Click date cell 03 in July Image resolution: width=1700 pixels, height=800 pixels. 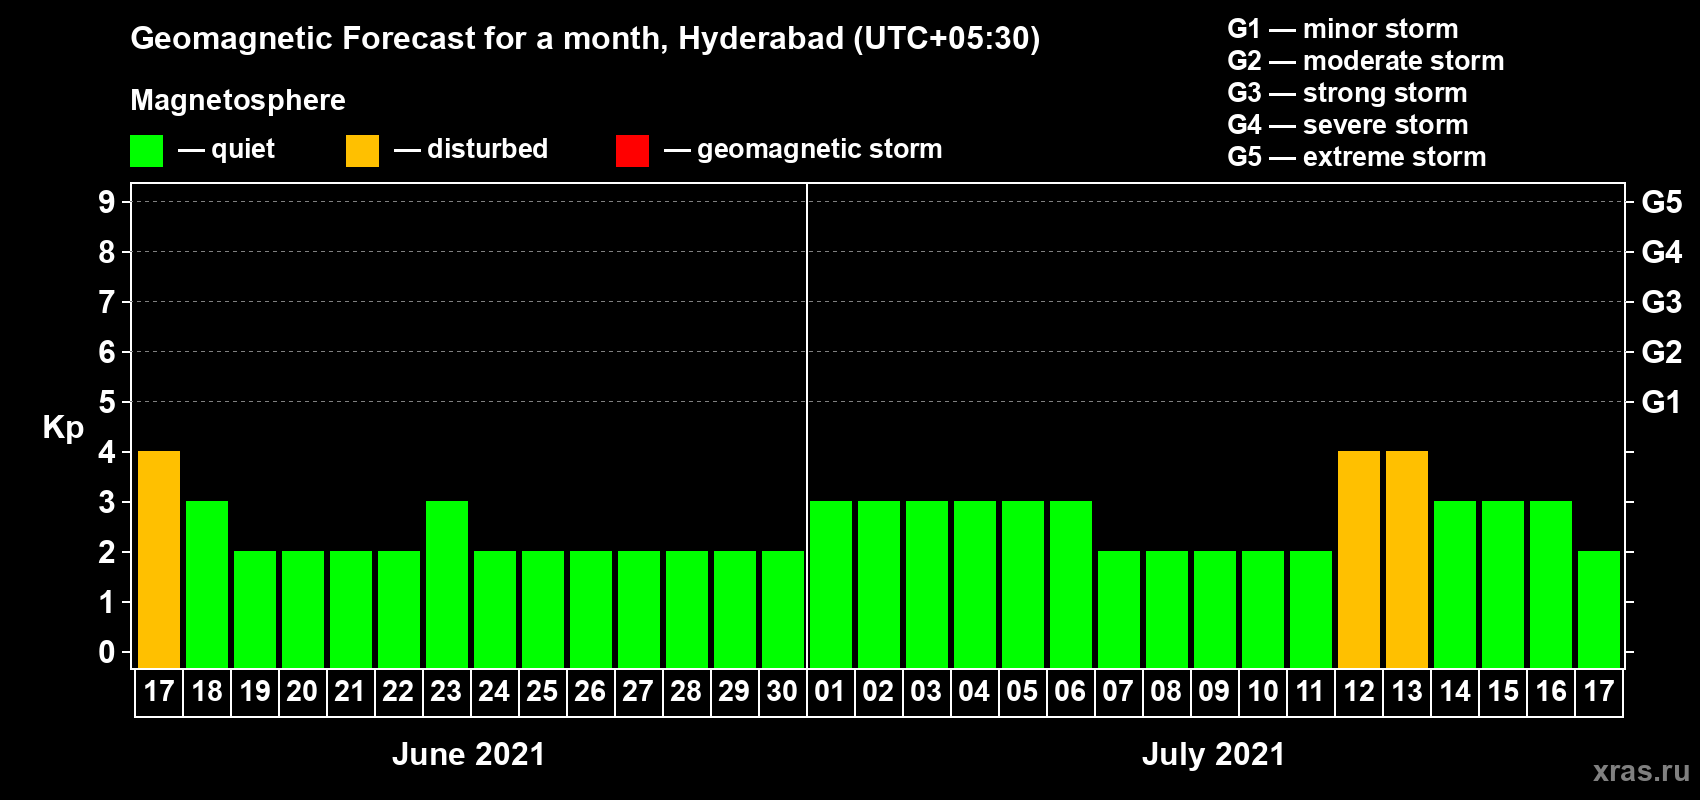[x=926, y=692]
